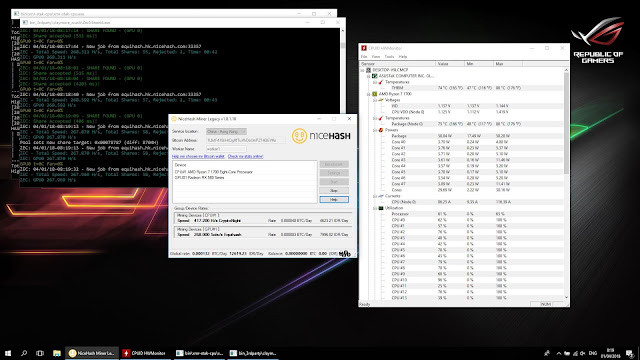Screen dimensions: 640x360
Task: Collapse the Voltages group
Action: coord(375,100)
